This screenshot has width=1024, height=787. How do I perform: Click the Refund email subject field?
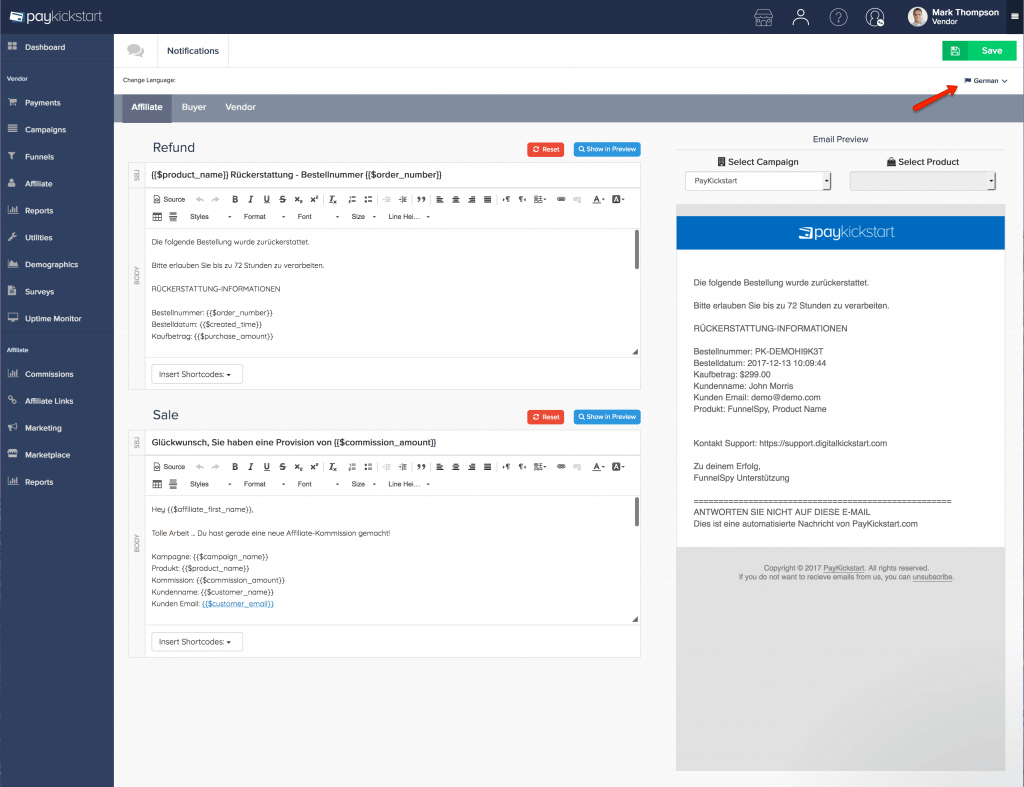tap(392, 175)
